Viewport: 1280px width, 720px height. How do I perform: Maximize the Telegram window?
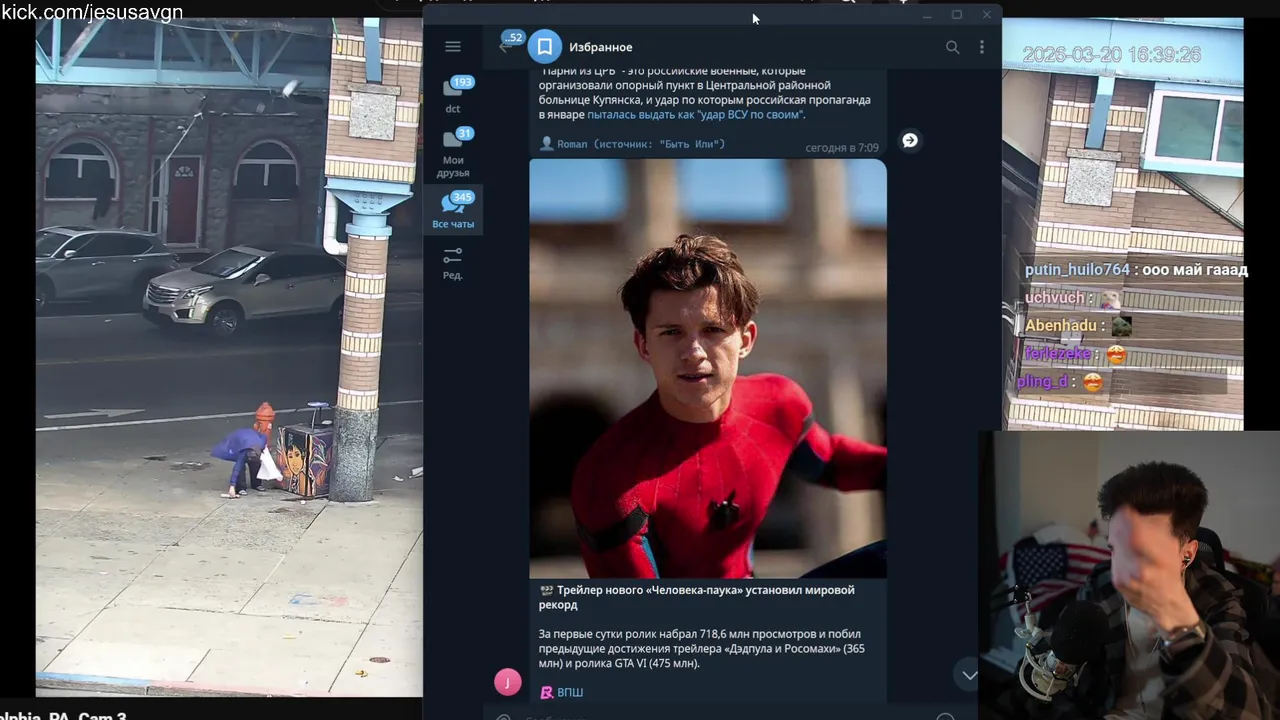point(957,15)
